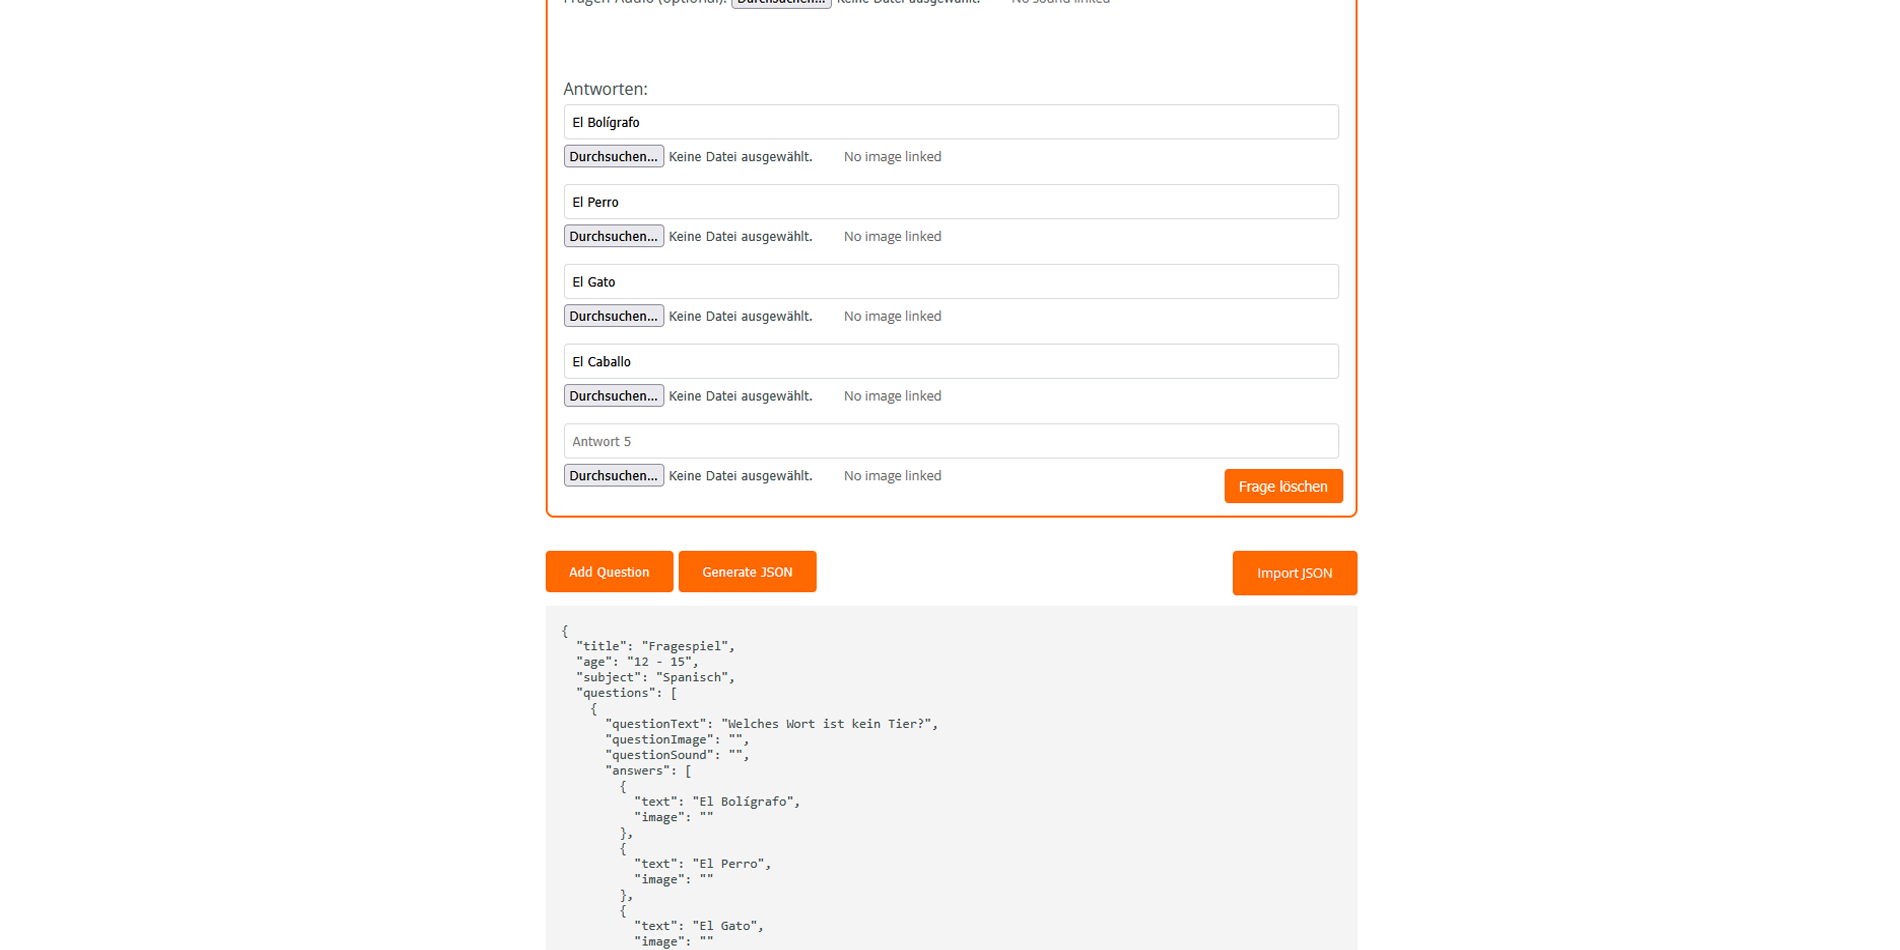This screenshot has width=1900, height=950.
Task: Click into the El Caballo answer field
Action: (950, 362)
